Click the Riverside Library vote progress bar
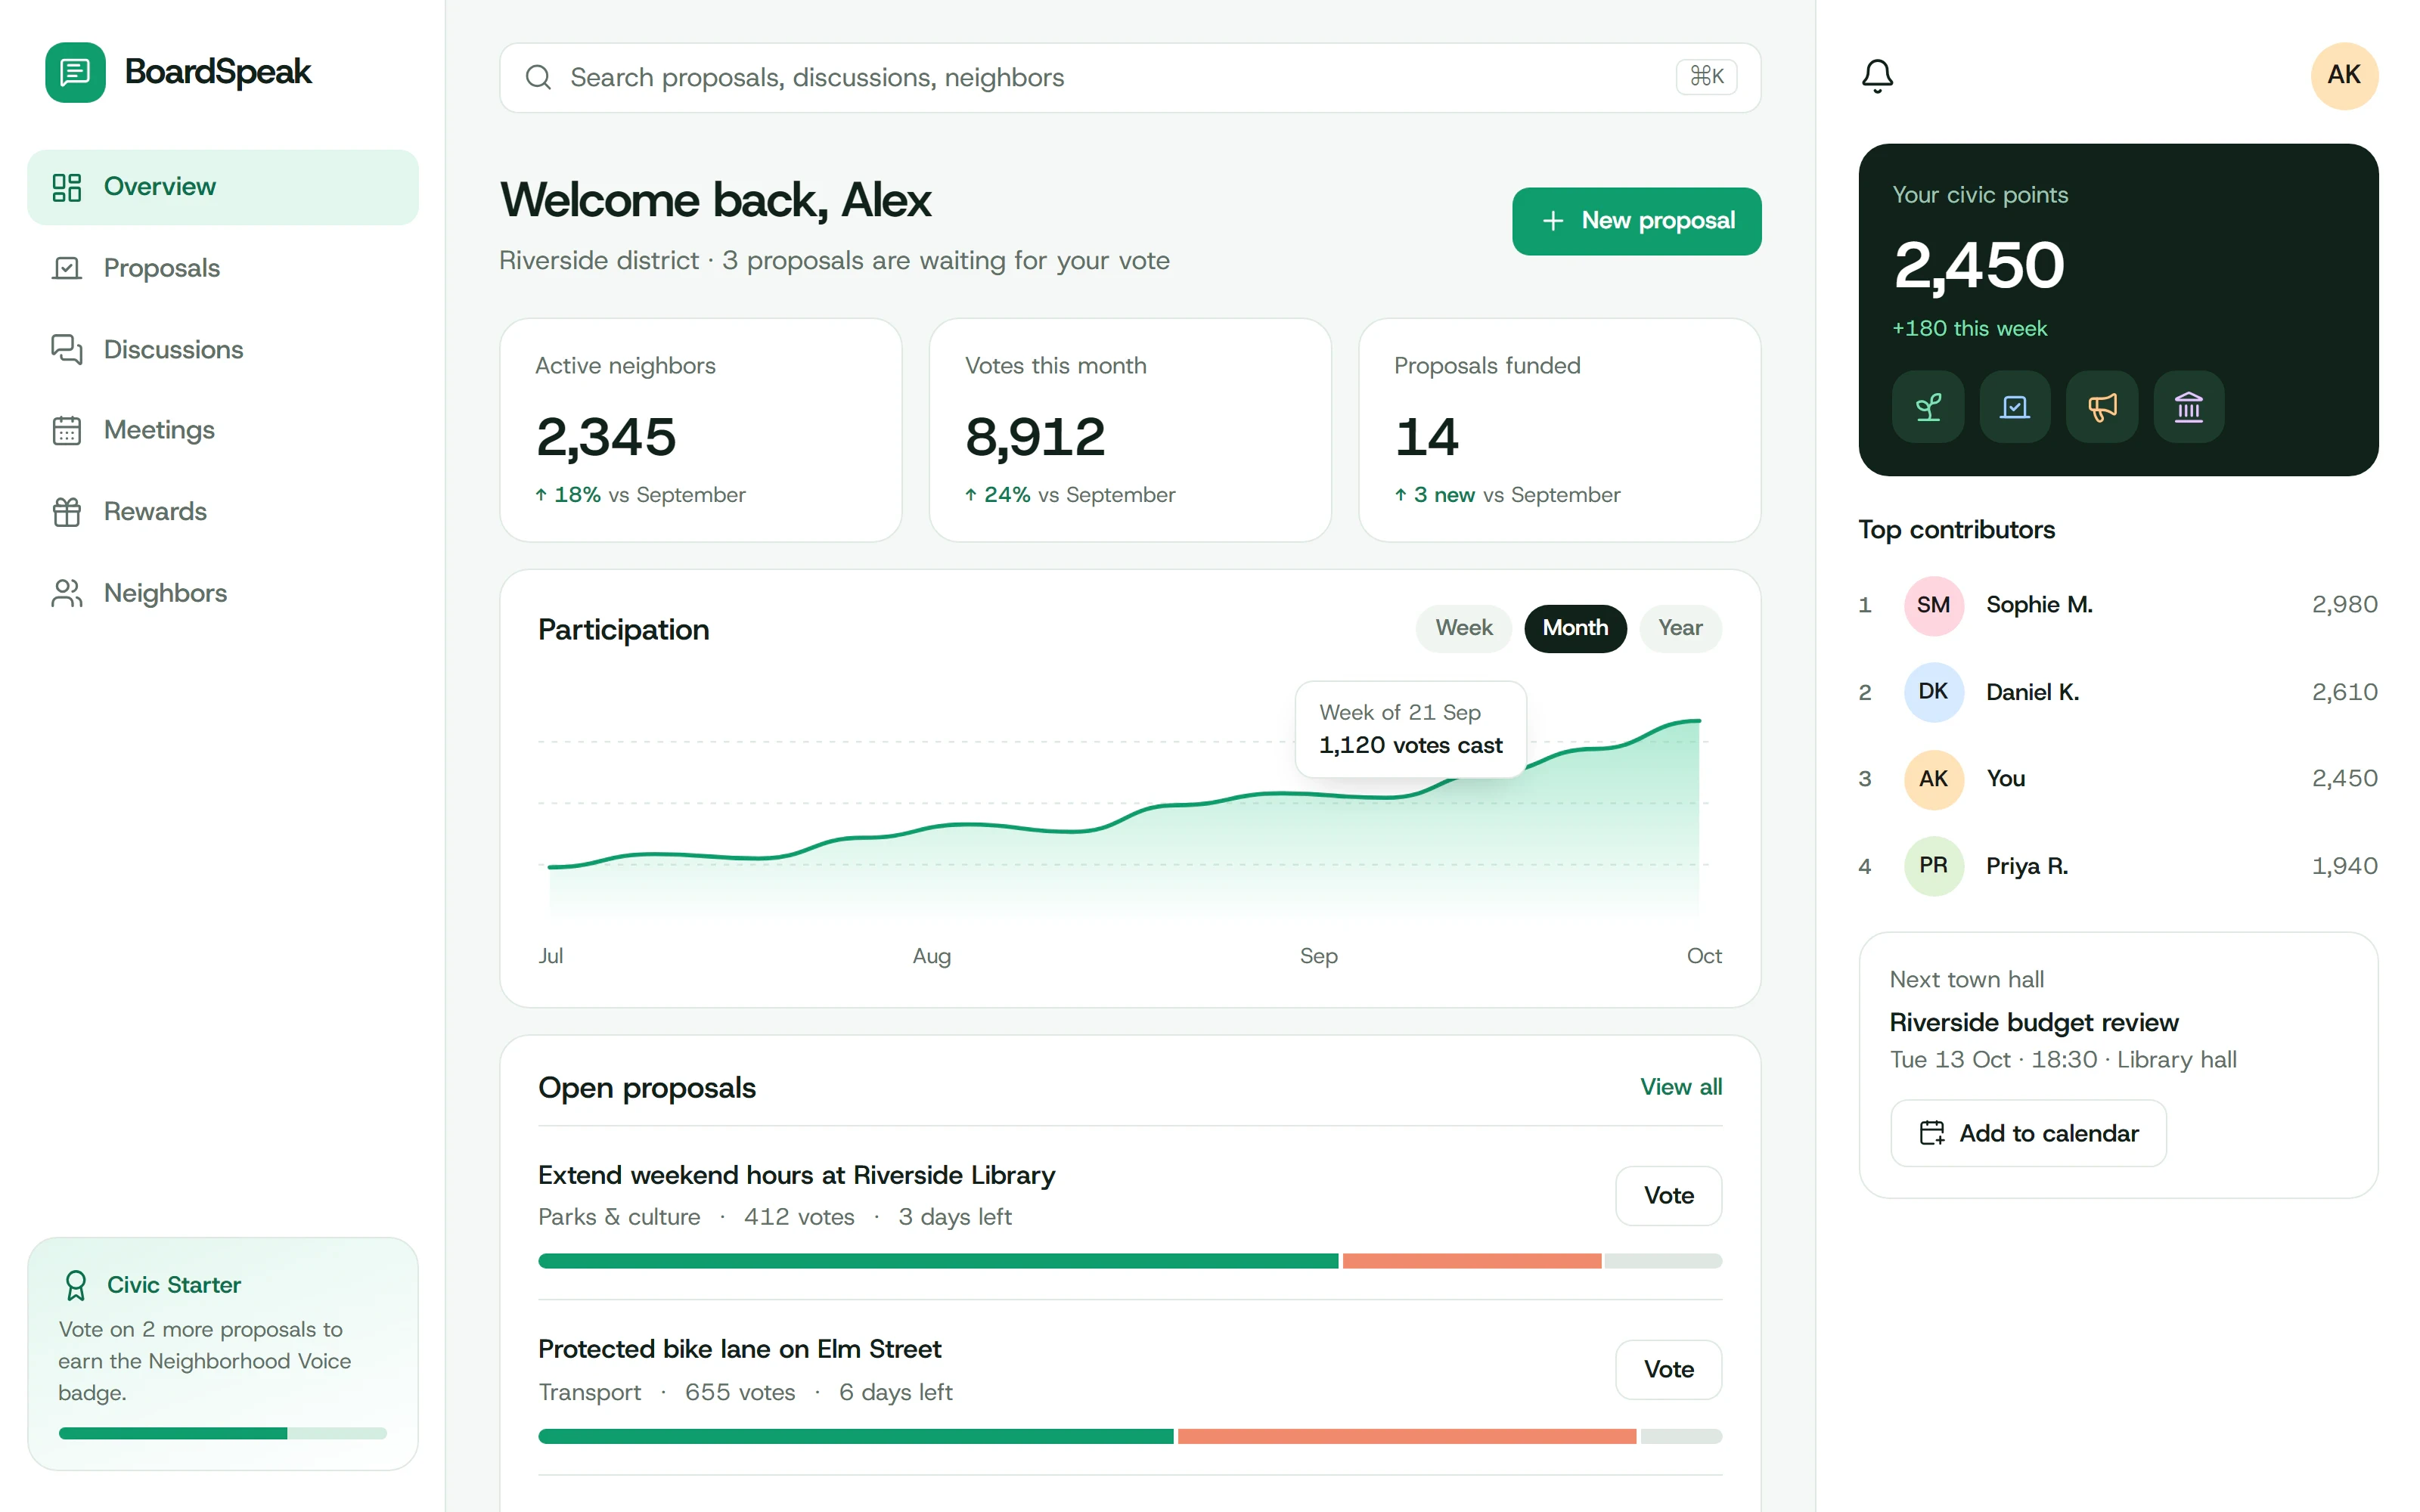Viewport: 2420px width, 1512px height. (1130, 1261)
